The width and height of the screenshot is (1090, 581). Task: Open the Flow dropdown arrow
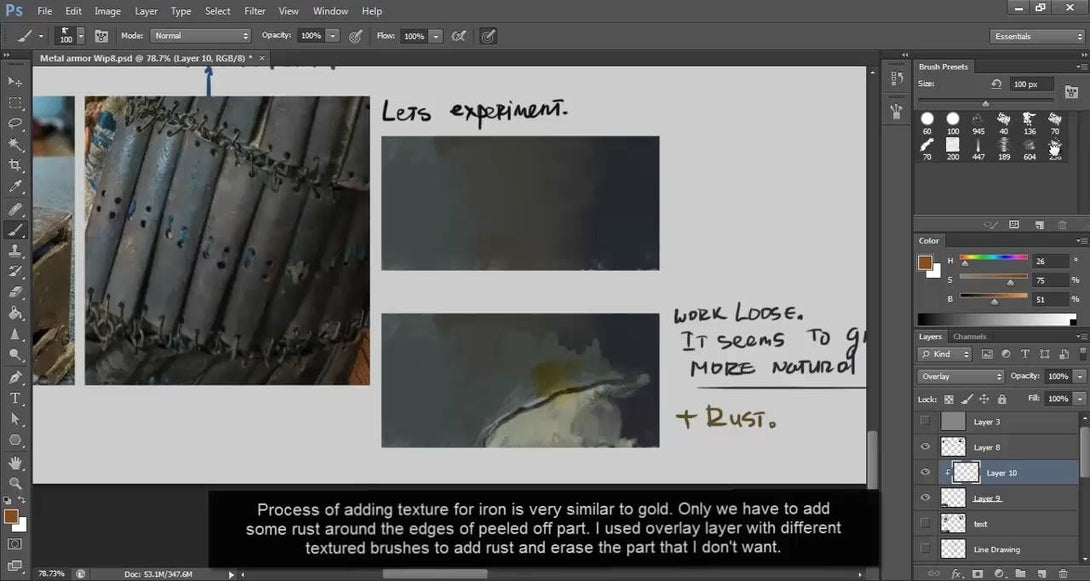point(435,36)
